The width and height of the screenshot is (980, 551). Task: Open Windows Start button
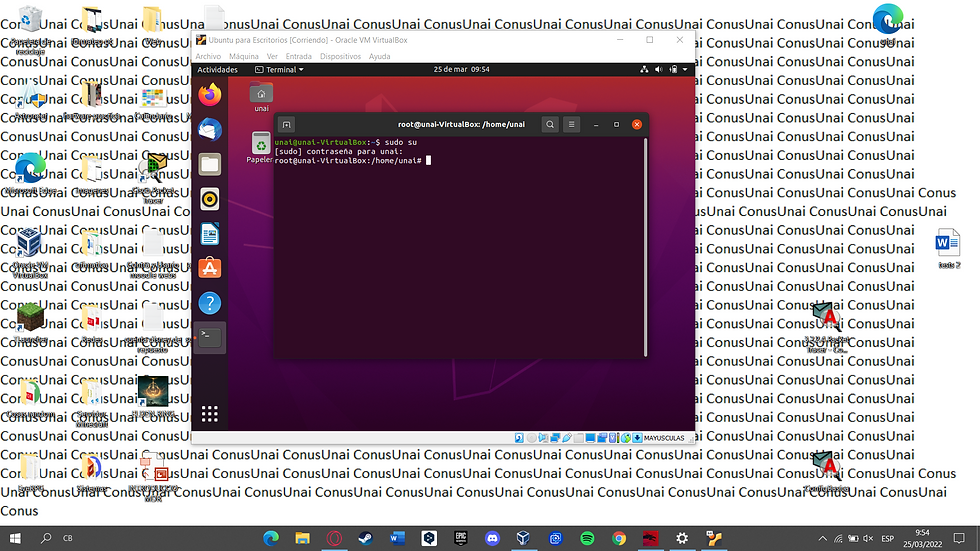click(15, 538)
